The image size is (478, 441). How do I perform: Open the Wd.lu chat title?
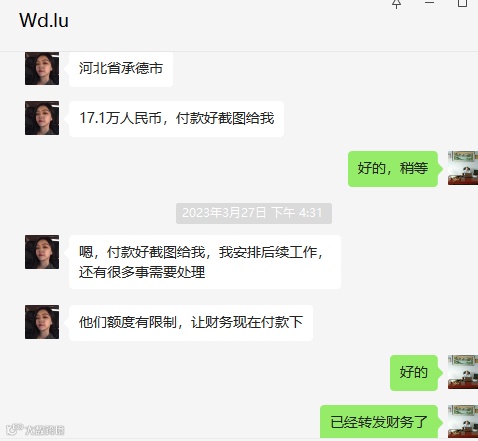tap(44, 20)
